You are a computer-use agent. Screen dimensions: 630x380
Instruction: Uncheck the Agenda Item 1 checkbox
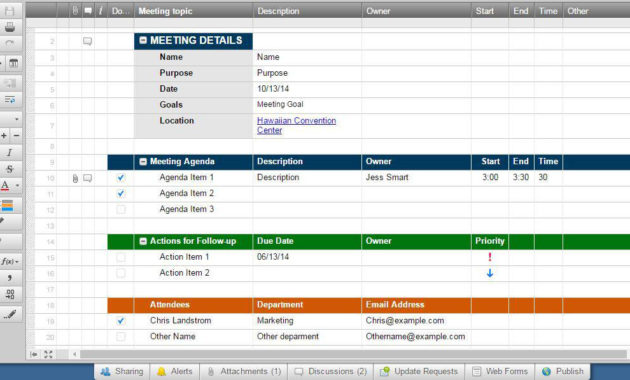tap(121, 178)
